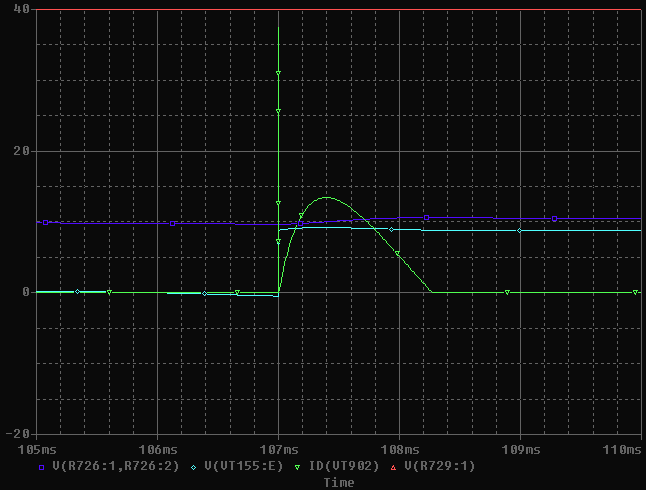Click the 109ms x-axis label
Image resolution: width=646 pixels, height=490 pixels.
(521, 450)
